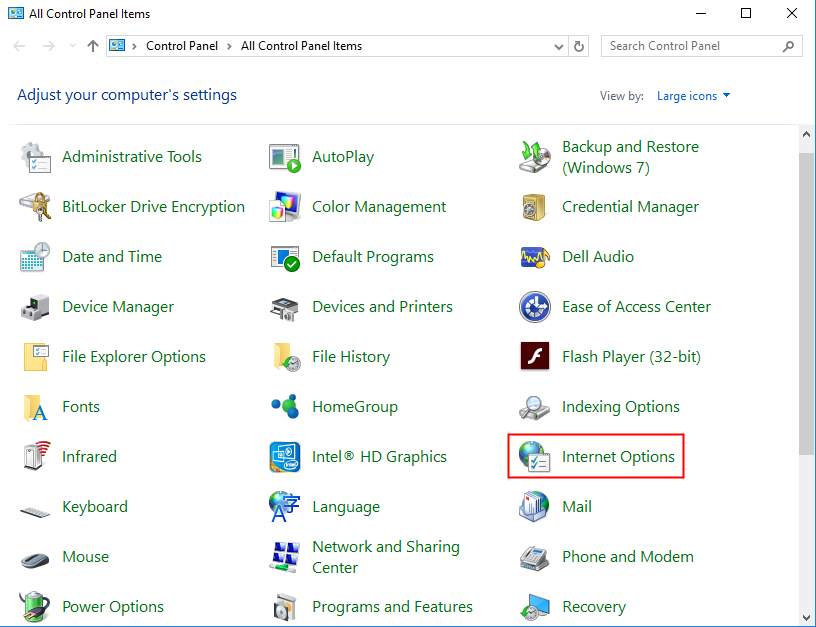Click the BitLocker Drive Encryption icon
Screen dimensions: 816x627
[x=35, y=207]
